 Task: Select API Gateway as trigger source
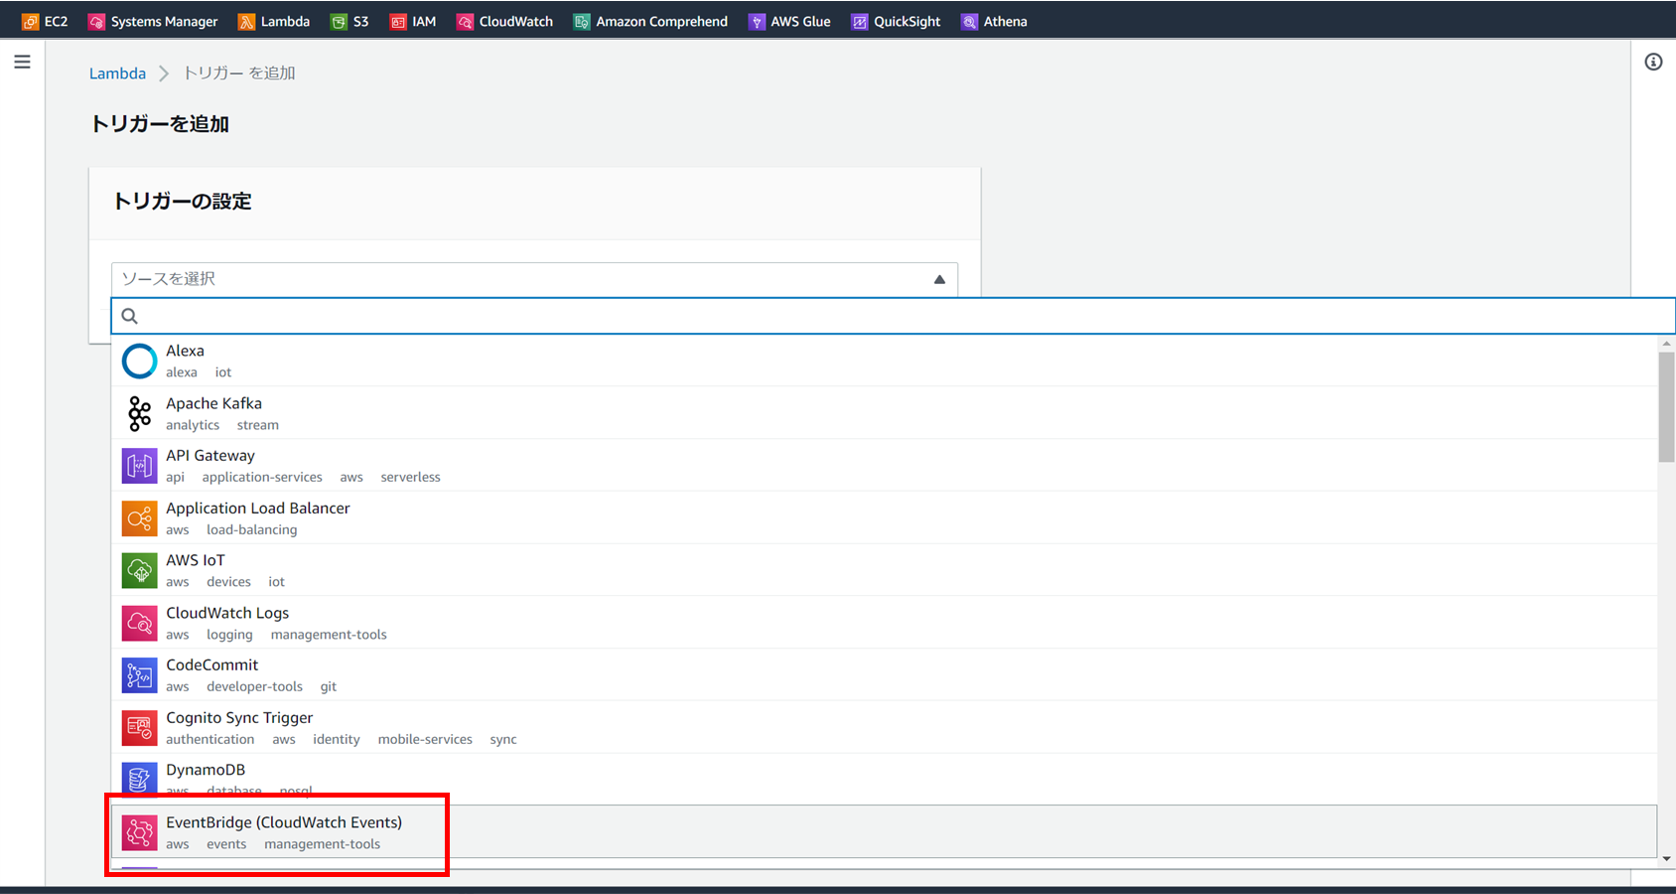point(884,466)
